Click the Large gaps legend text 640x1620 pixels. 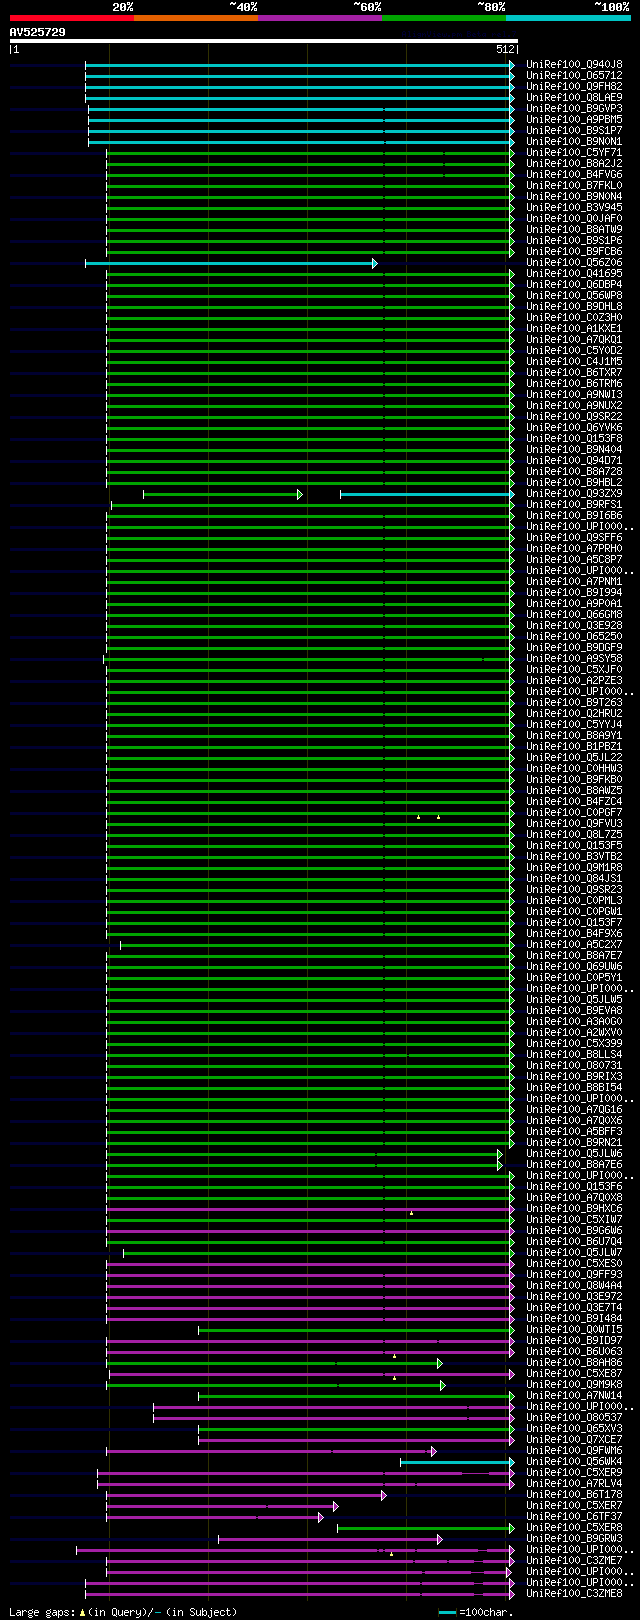pyautogui.click(x=123, y=1611)
